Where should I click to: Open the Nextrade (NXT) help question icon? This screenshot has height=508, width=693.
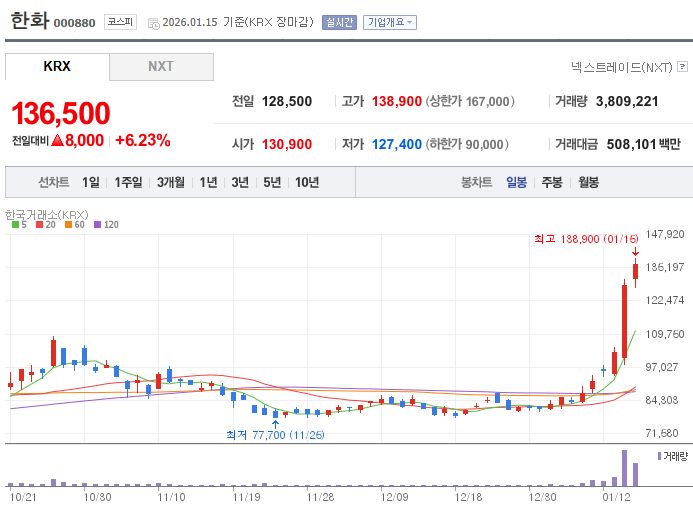(682, 67)
